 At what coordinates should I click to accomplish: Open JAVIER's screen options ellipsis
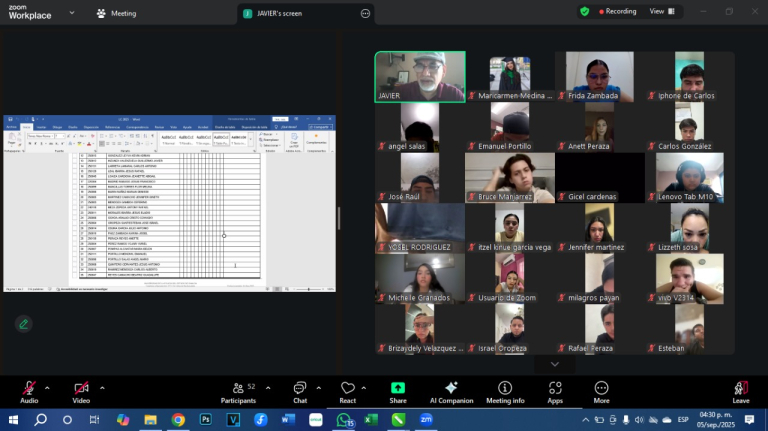tap(365, 13)
